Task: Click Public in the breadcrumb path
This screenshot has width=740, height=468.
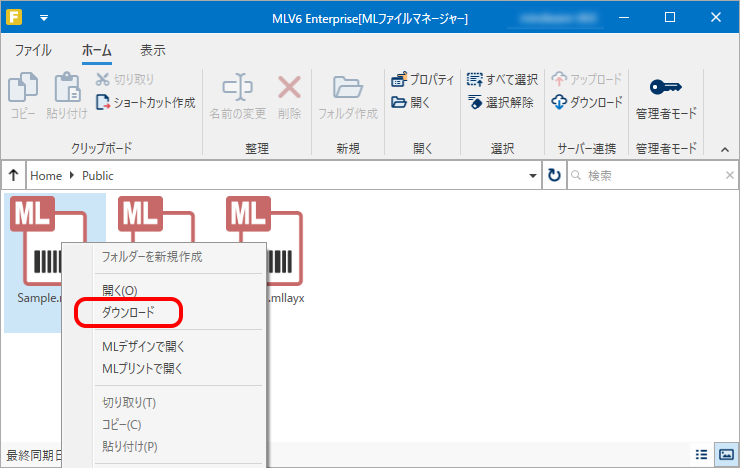Action: tap(98, 176)
